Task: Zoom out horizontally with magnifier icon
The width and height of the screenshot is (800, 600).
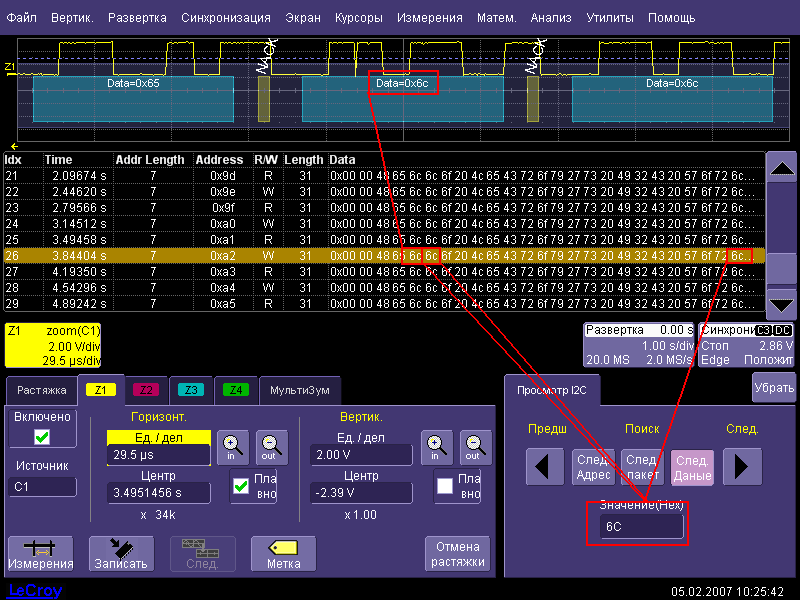Action: 271,445
